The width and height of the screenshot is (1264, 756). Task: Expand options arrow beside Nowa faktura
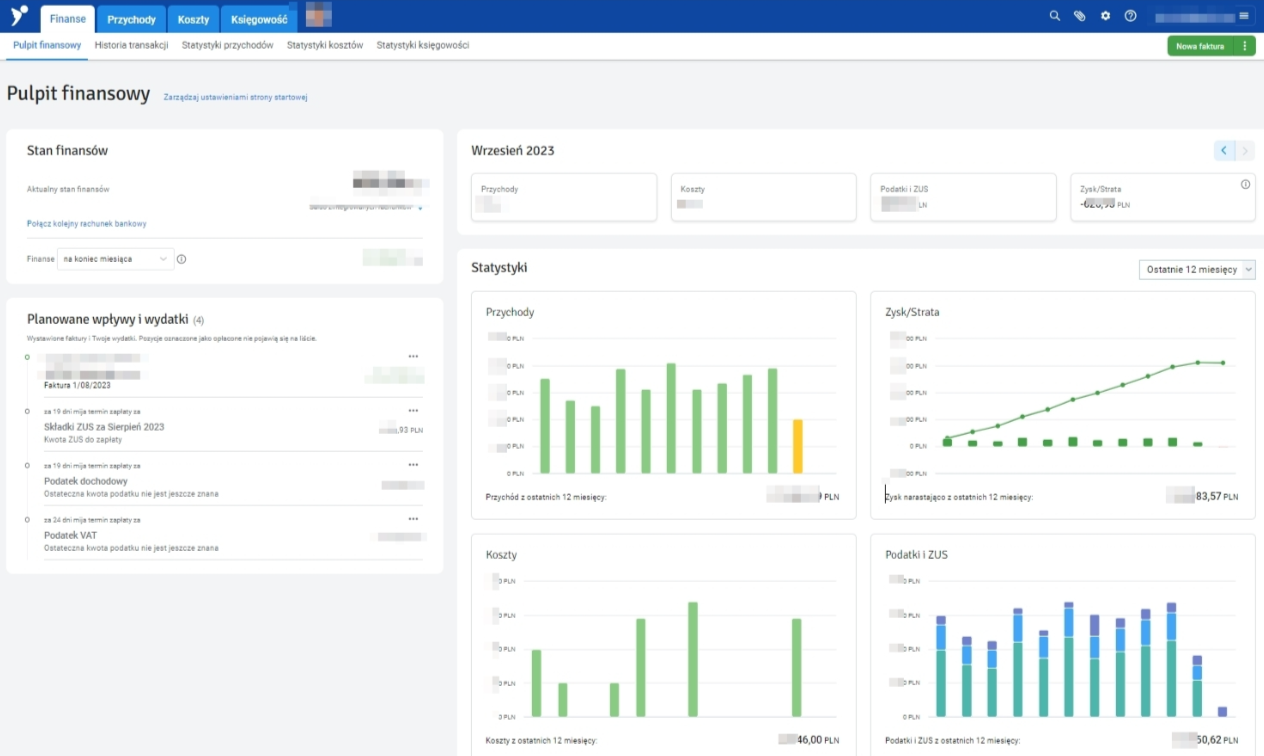click(x=1244, y=46)
